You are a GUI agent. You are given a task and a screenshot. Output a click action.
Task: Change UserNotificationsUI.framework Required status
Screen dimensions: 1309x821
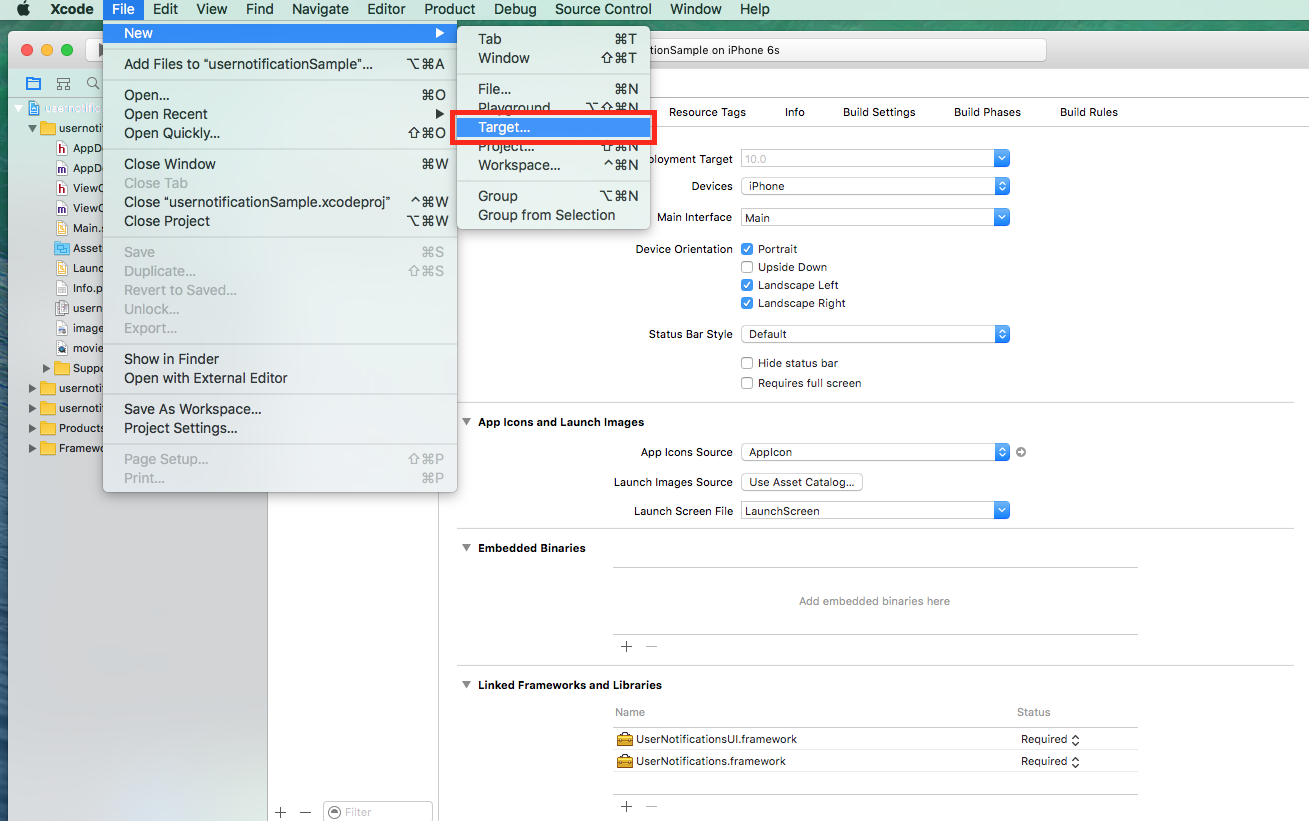[x=1050, y=739]
